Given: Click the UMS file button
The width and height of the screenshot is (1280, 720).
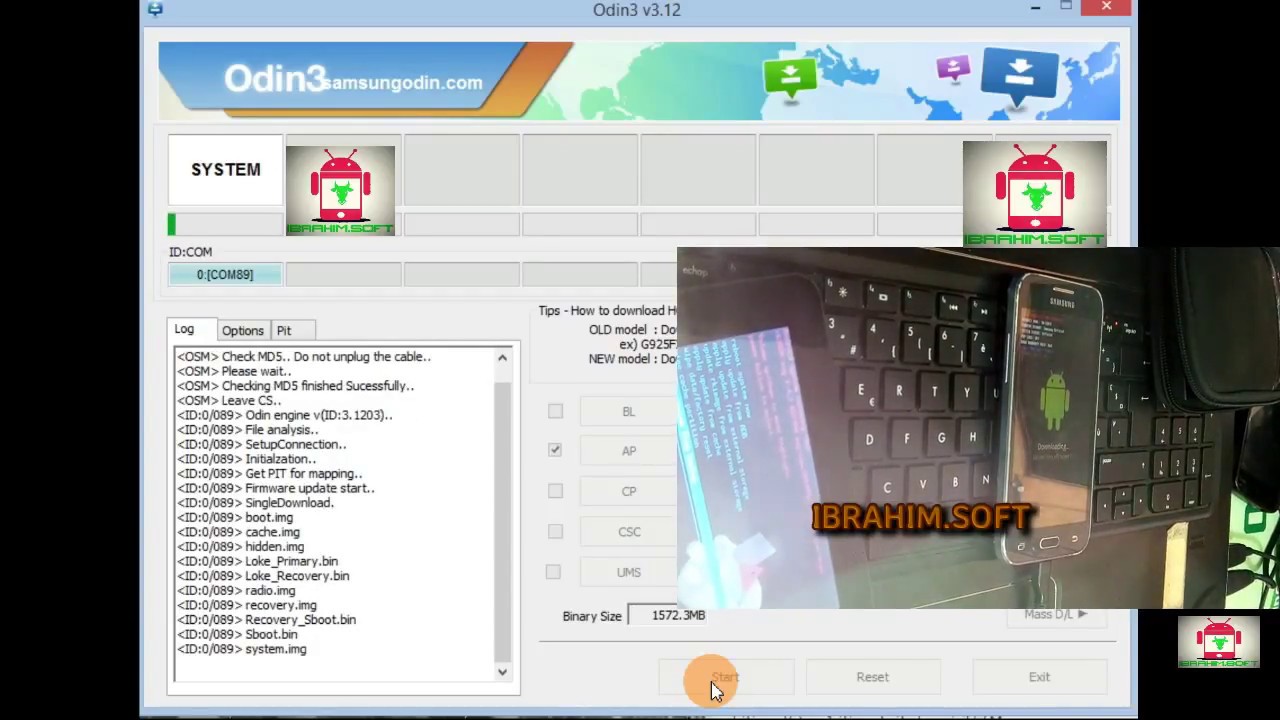Looking at the screenshot, I should click(629, 572).
